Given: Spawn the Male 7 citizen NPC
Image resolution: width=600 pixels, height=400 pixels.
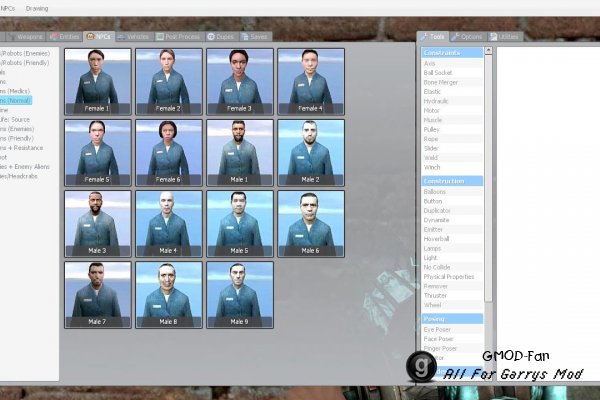Looking at the screenshot, I should pos(98,295).
